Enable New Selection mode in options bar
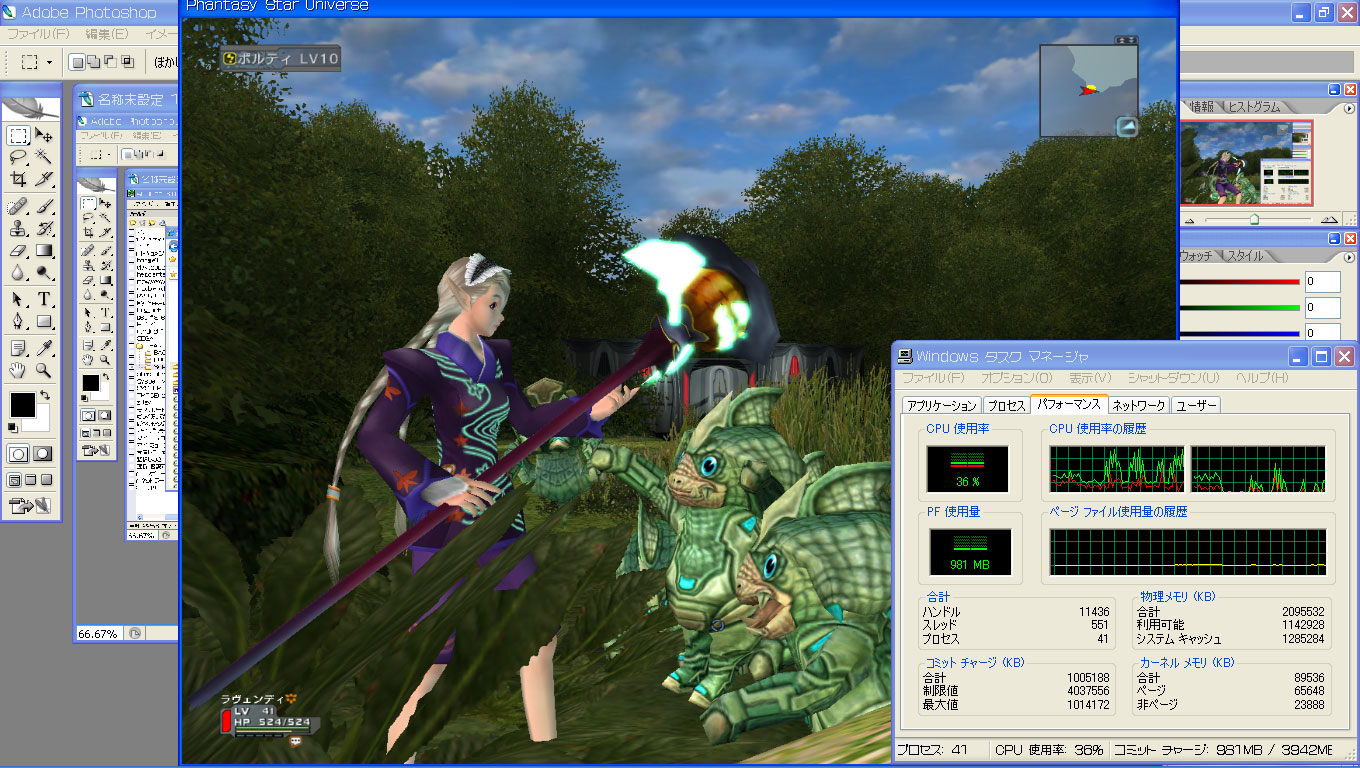 77,62
